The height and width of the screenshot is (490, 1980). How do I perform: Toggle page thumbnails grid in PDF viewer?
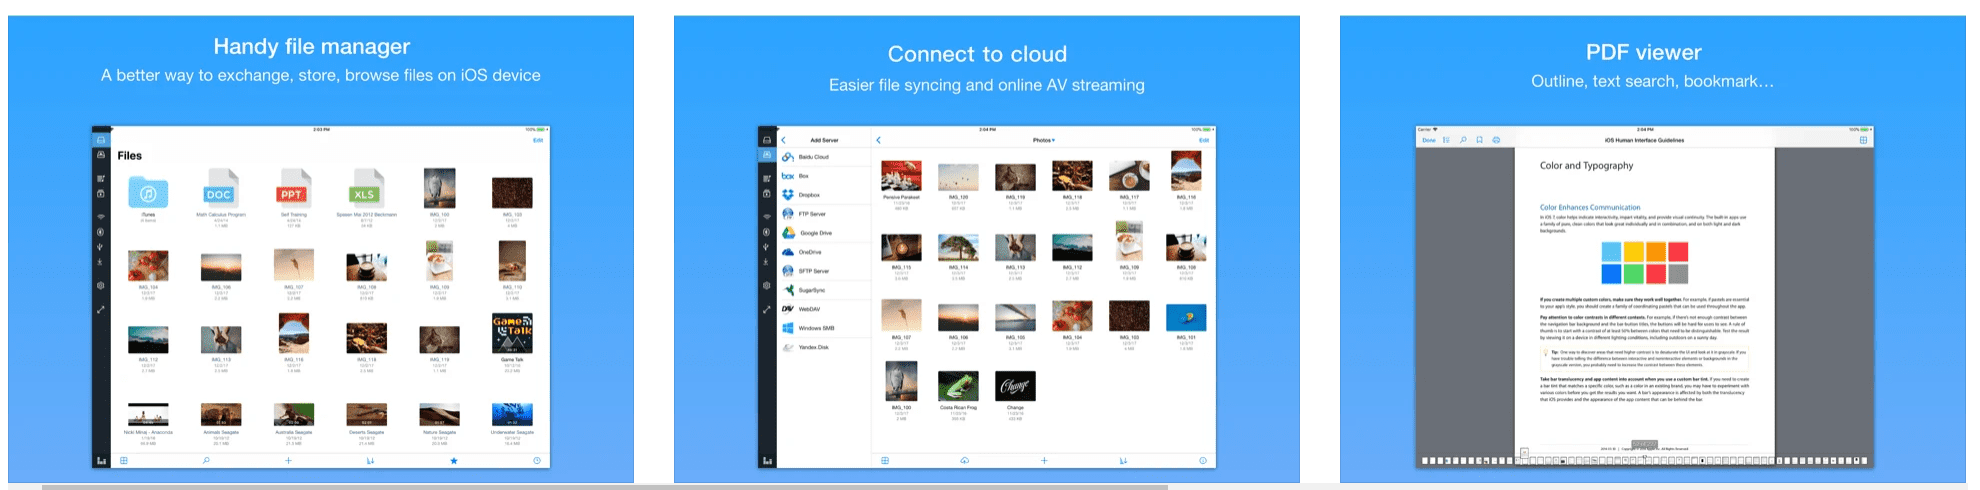[x=1863, y=140]
